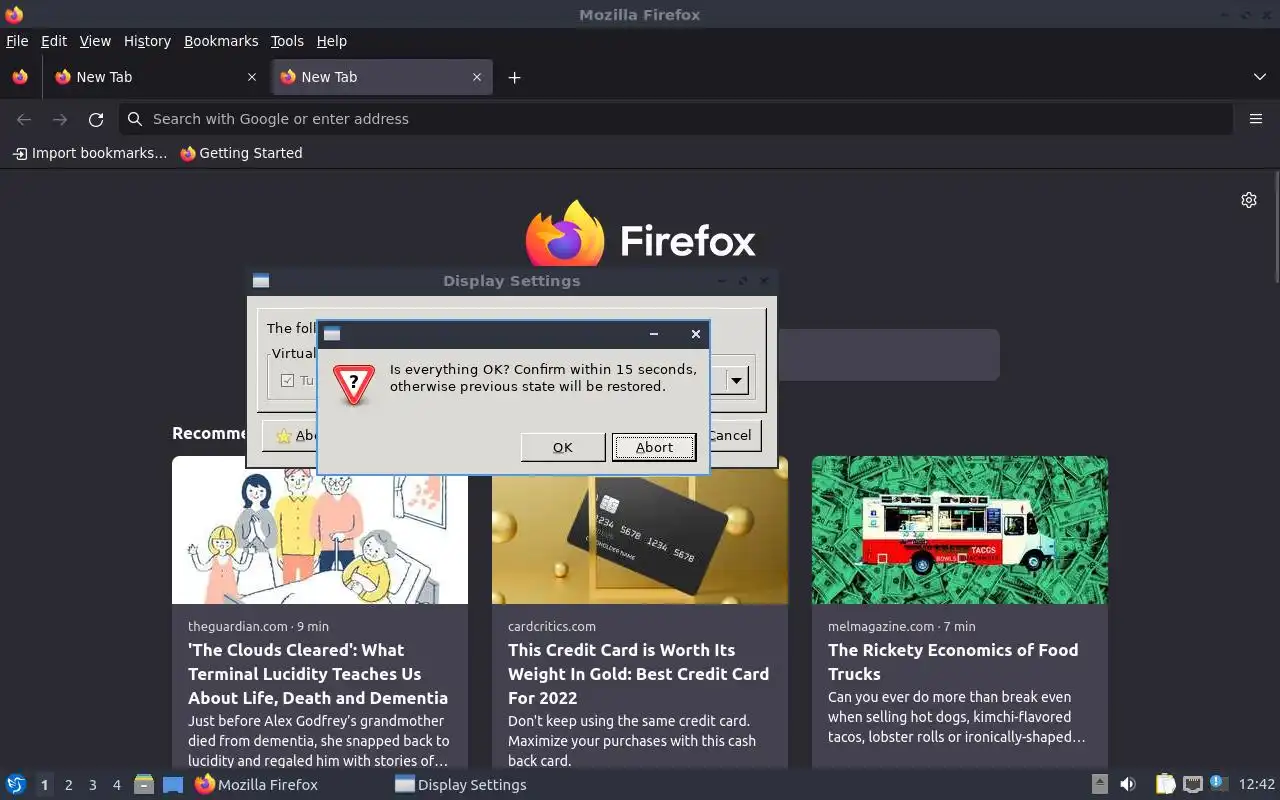The width and height of the screenshot is (1280, 800).
Task: Open the Edit menu
Action: pyautogui.click(x=54, y=41)
